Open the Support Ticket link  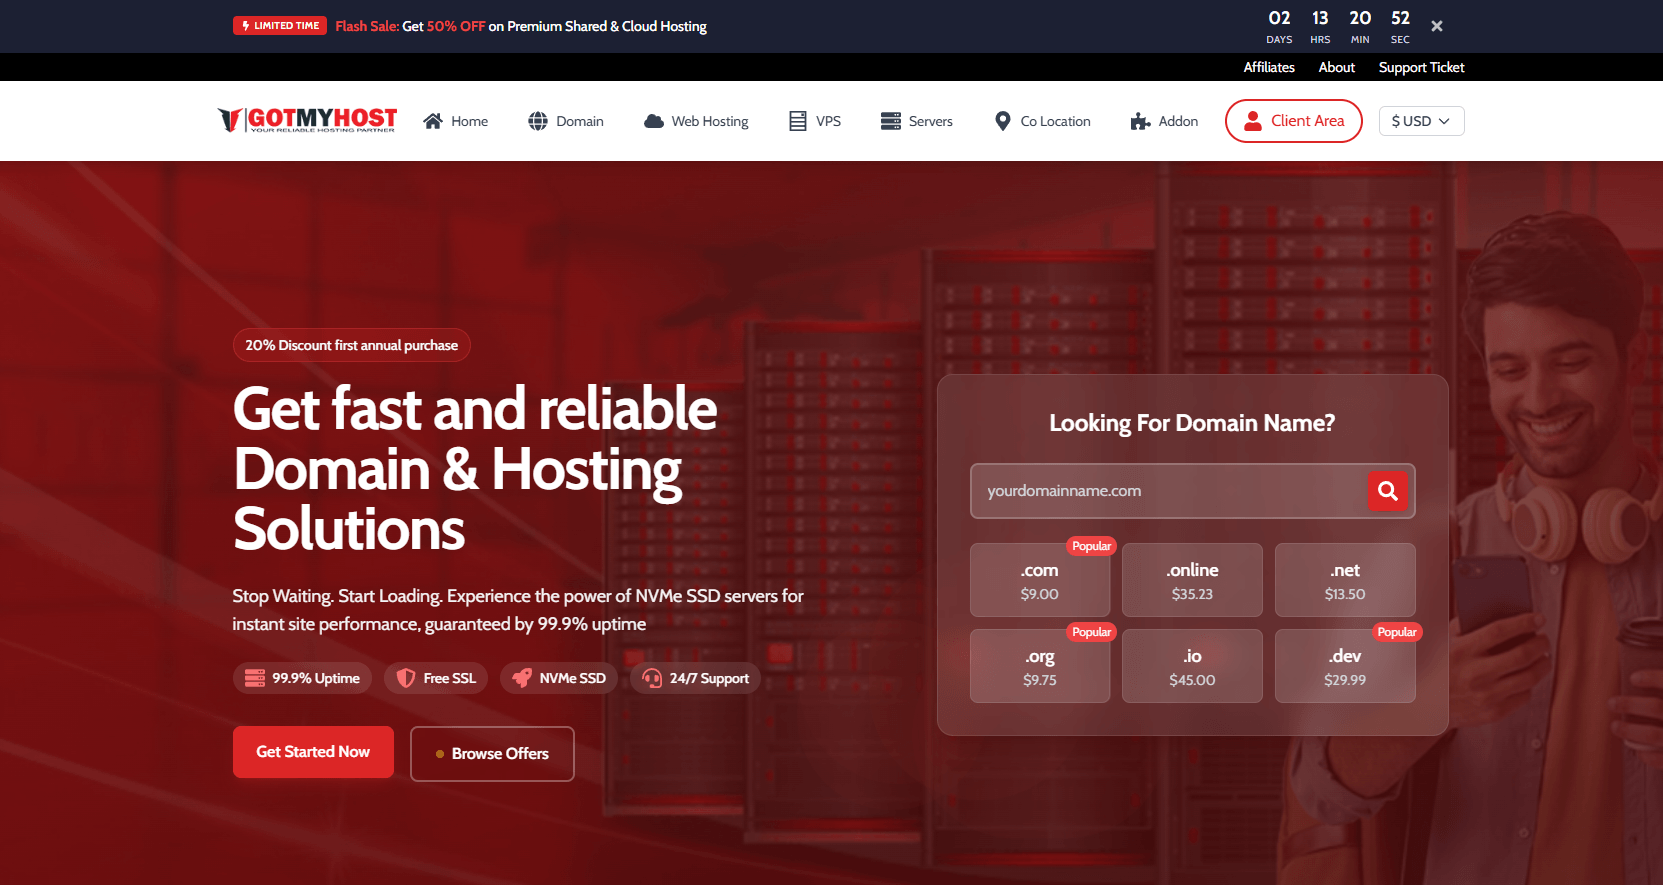[1421, 67]
